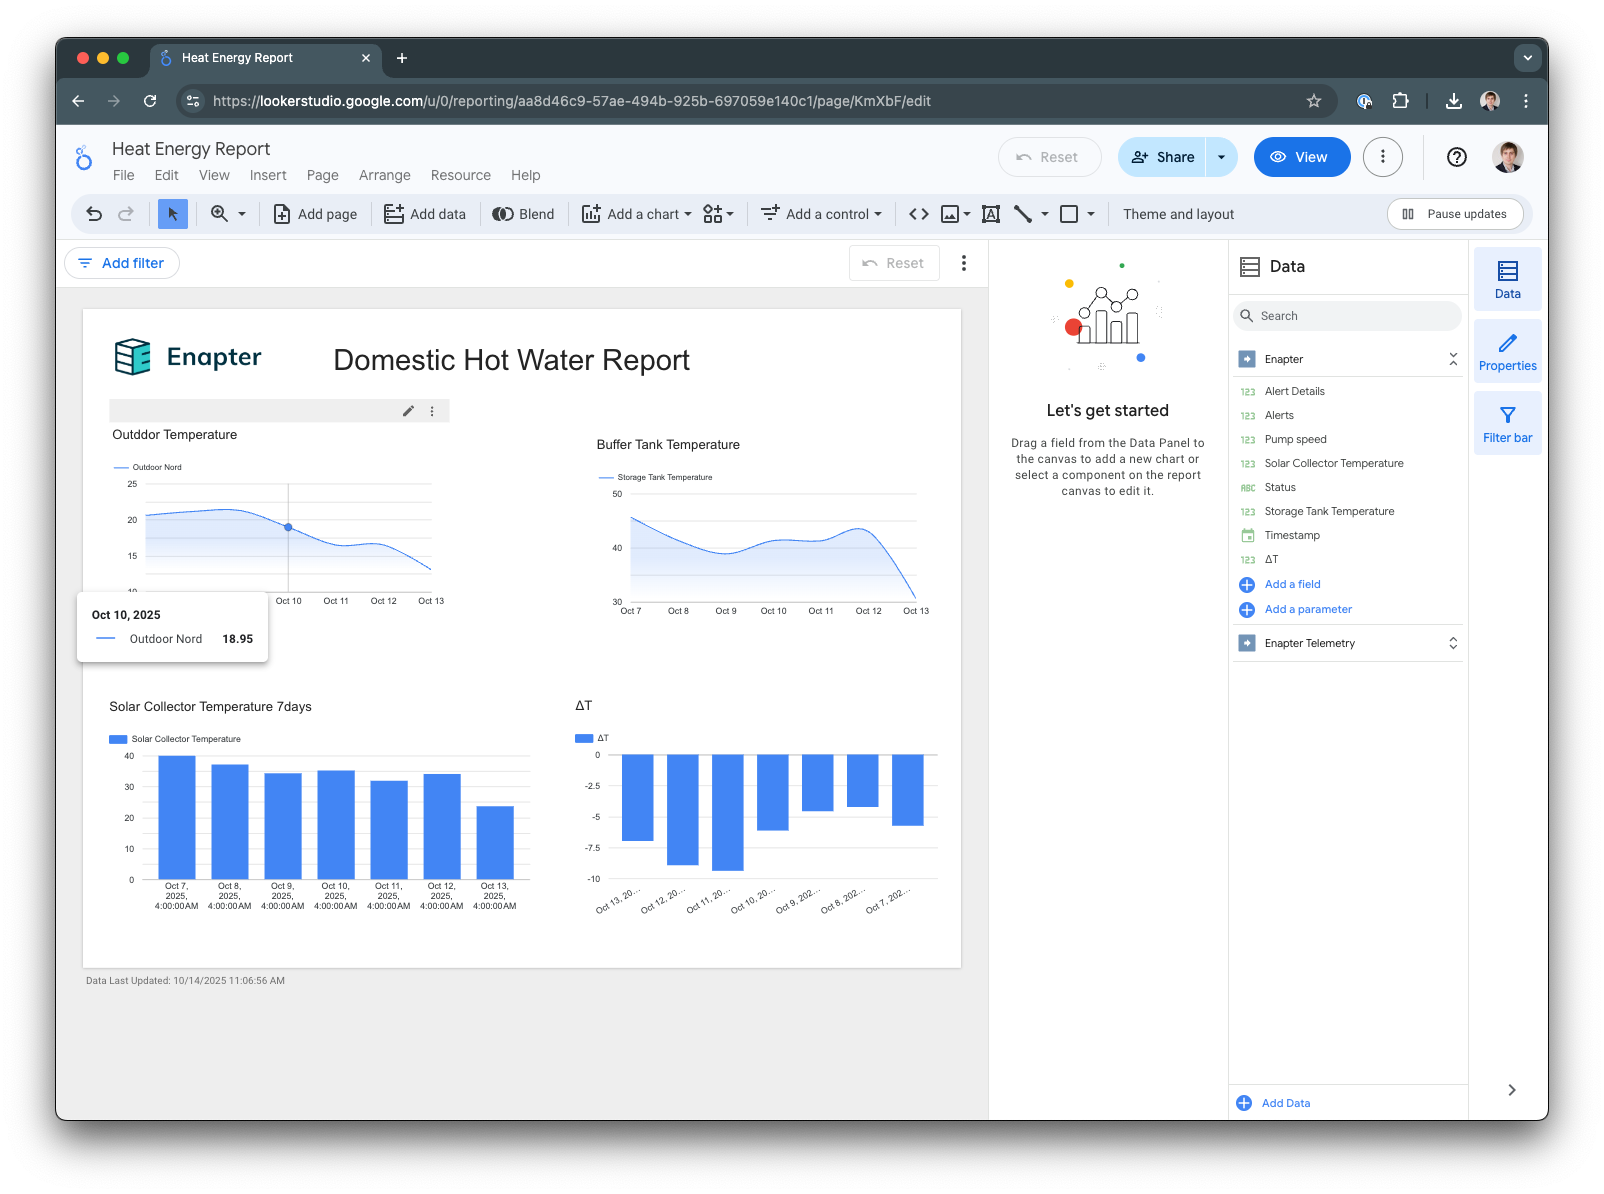The width and height of the screenshot is (1604, 1194).
Task: Click the URL embed icon
Action: tap(918, 214)
